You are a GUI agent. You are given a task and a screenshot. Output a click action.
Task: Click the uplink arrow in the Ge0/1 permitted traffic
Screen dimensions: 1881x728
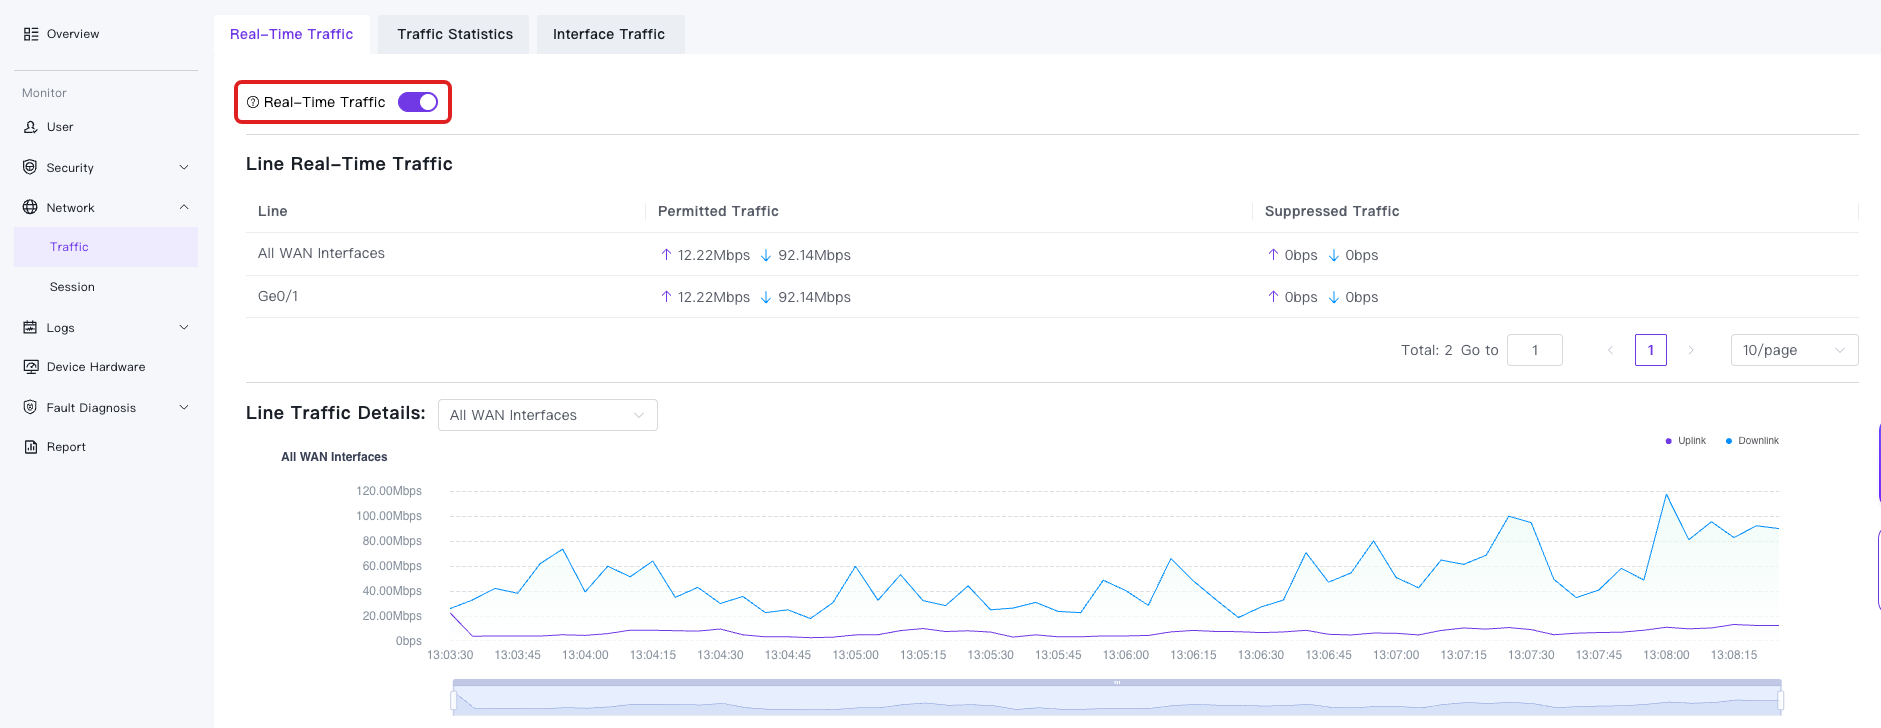click(666, 297)
